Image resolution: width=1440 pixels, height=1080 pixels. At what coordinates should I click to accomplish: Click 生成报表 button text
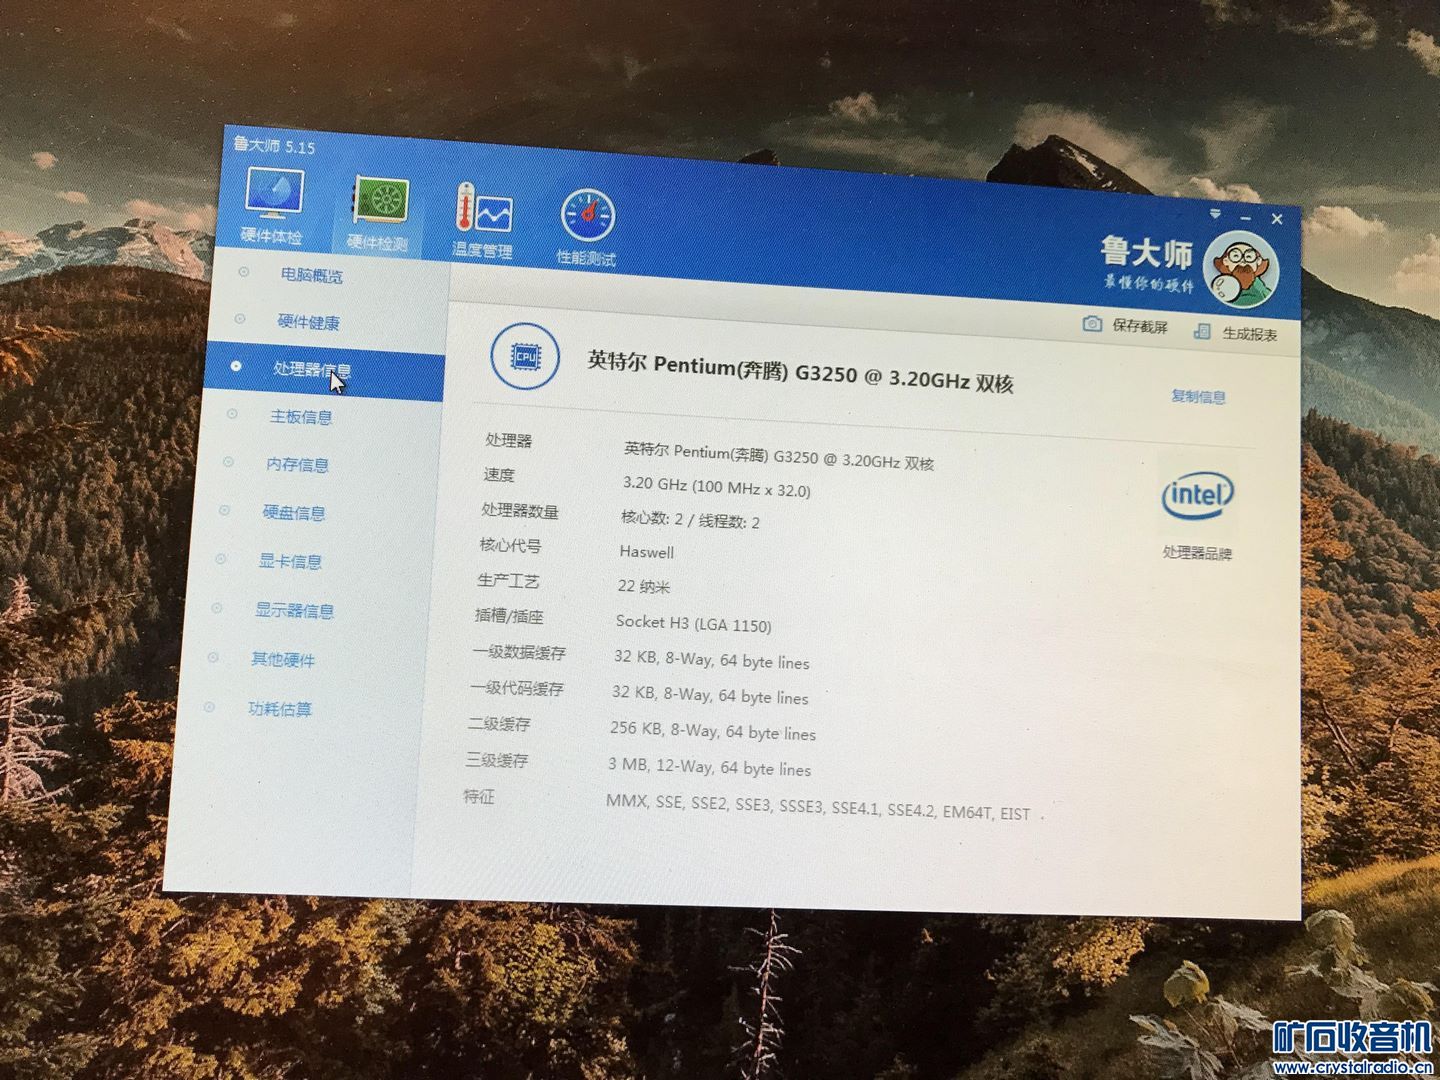click(1250, 334)
